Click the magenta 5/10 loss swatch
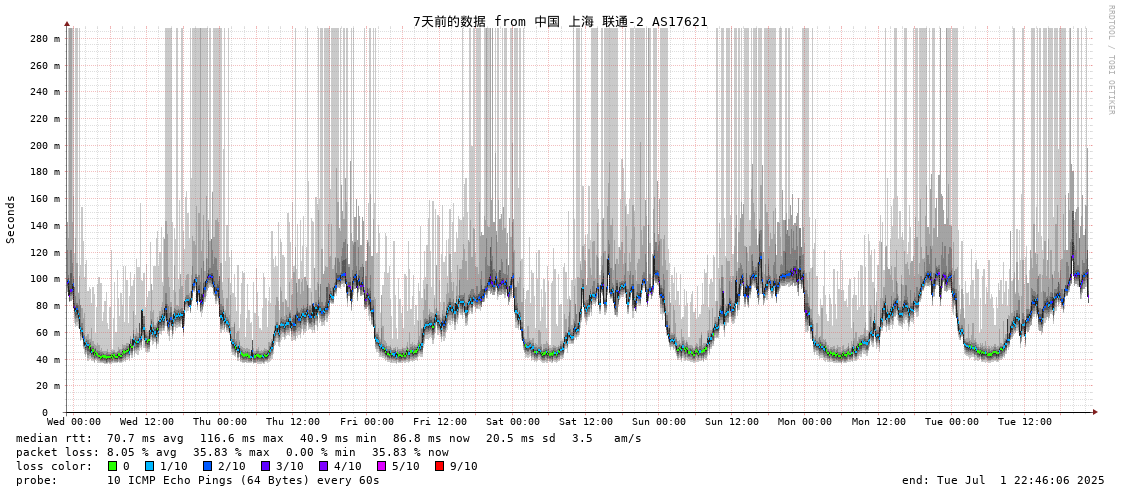The width and height of the screenshot is (1121, 494). pyautogui.click(x=381, y=466)
